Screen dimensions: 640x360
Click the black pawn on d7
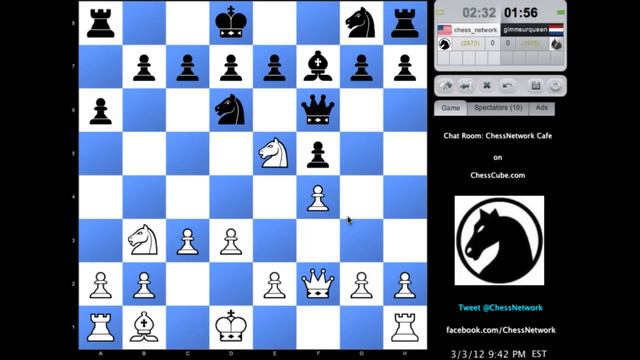[231, 67]
